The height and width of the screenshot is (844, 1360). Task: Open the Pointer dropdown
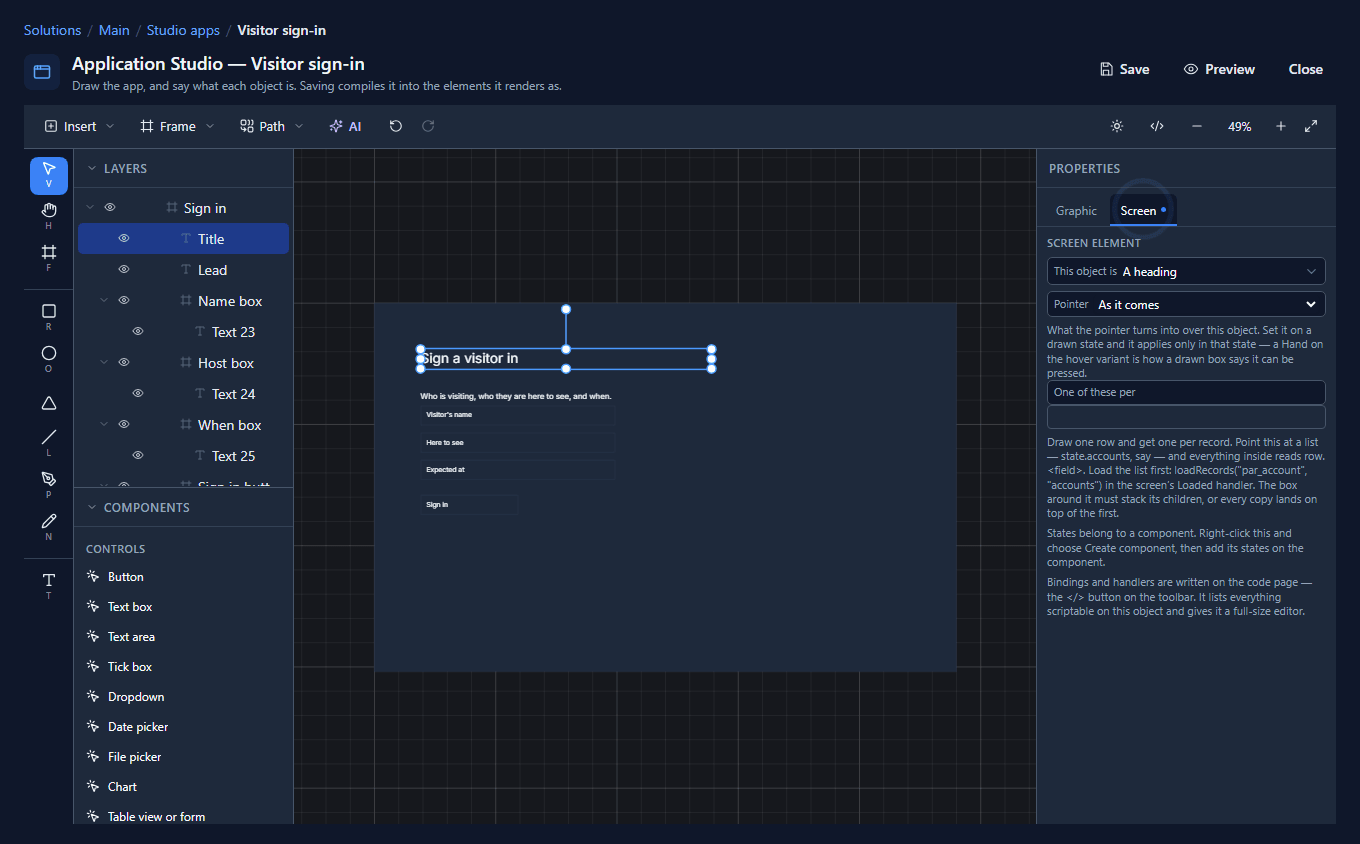click(x=1186, y=304)
